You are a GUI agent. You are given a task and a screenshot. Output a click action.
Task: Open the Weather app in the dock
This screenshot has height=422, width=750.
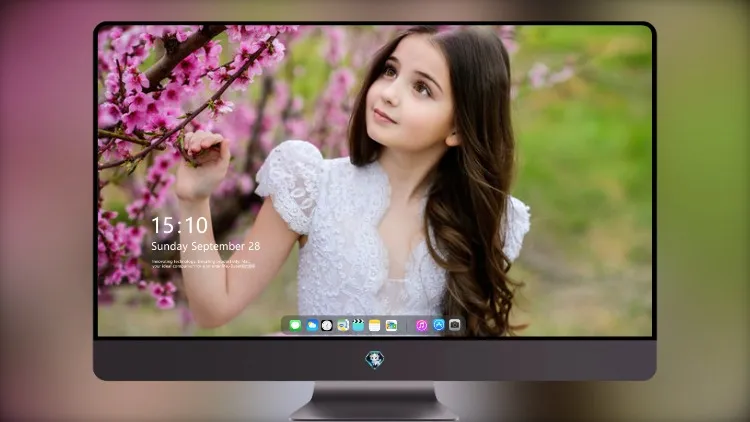click(x=311, y=325)
